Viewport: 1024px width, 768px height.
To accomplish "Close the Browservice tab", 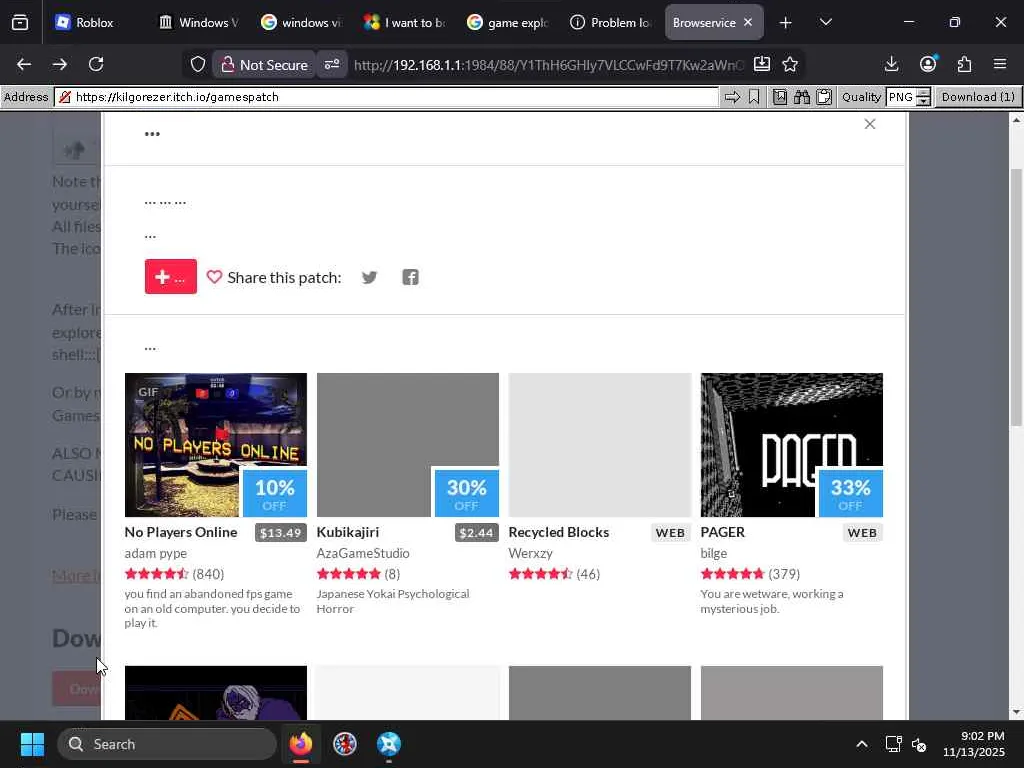I will (x=748, y=22).
